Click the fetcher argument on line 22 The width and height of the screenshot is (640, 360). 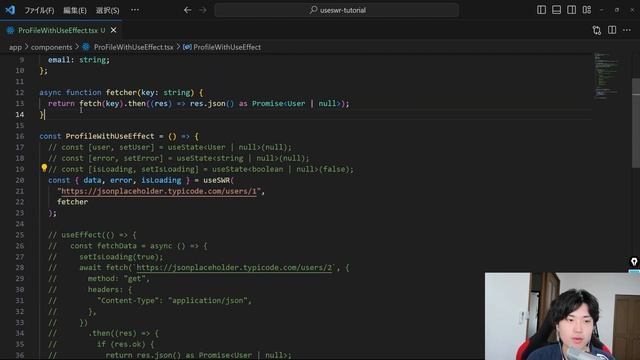[73, 202]
